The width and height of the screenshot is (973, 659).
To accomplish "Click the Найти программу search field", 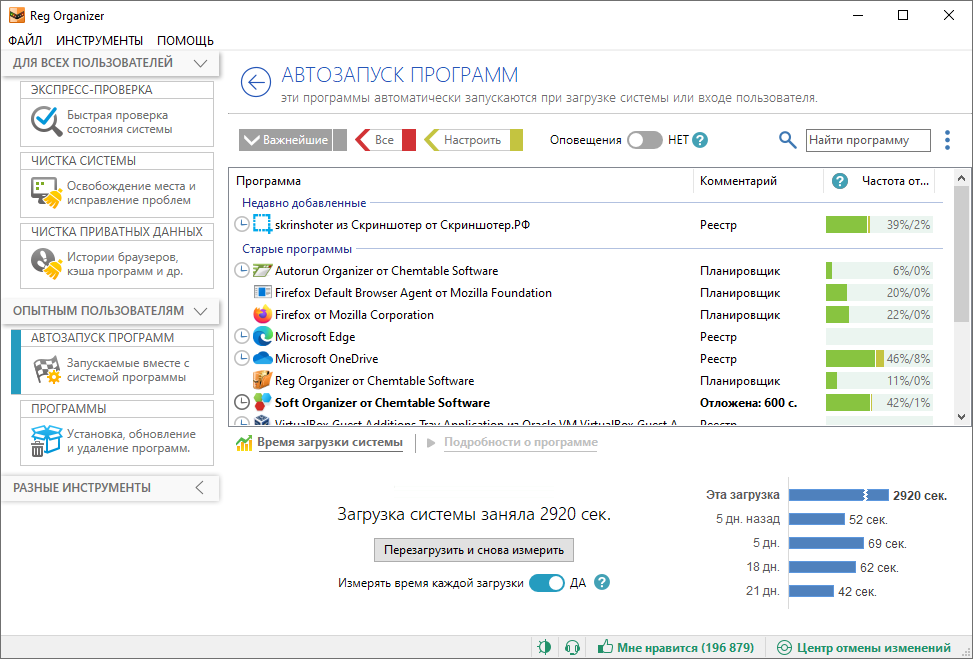I will (x=867, y=140).
